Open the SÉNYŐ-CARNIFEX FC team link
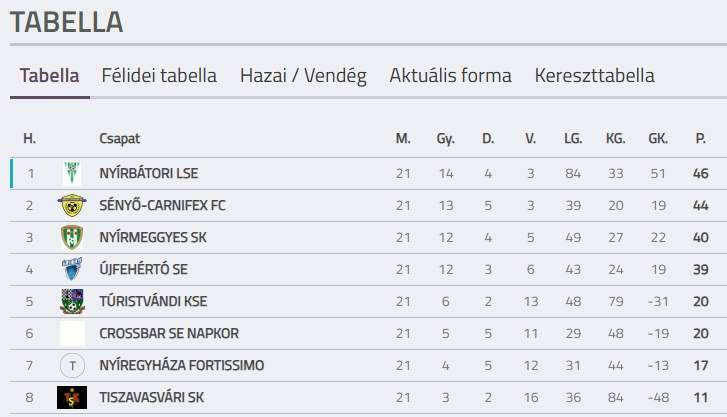Screen dimensions: 727x417 pos(163,205)
